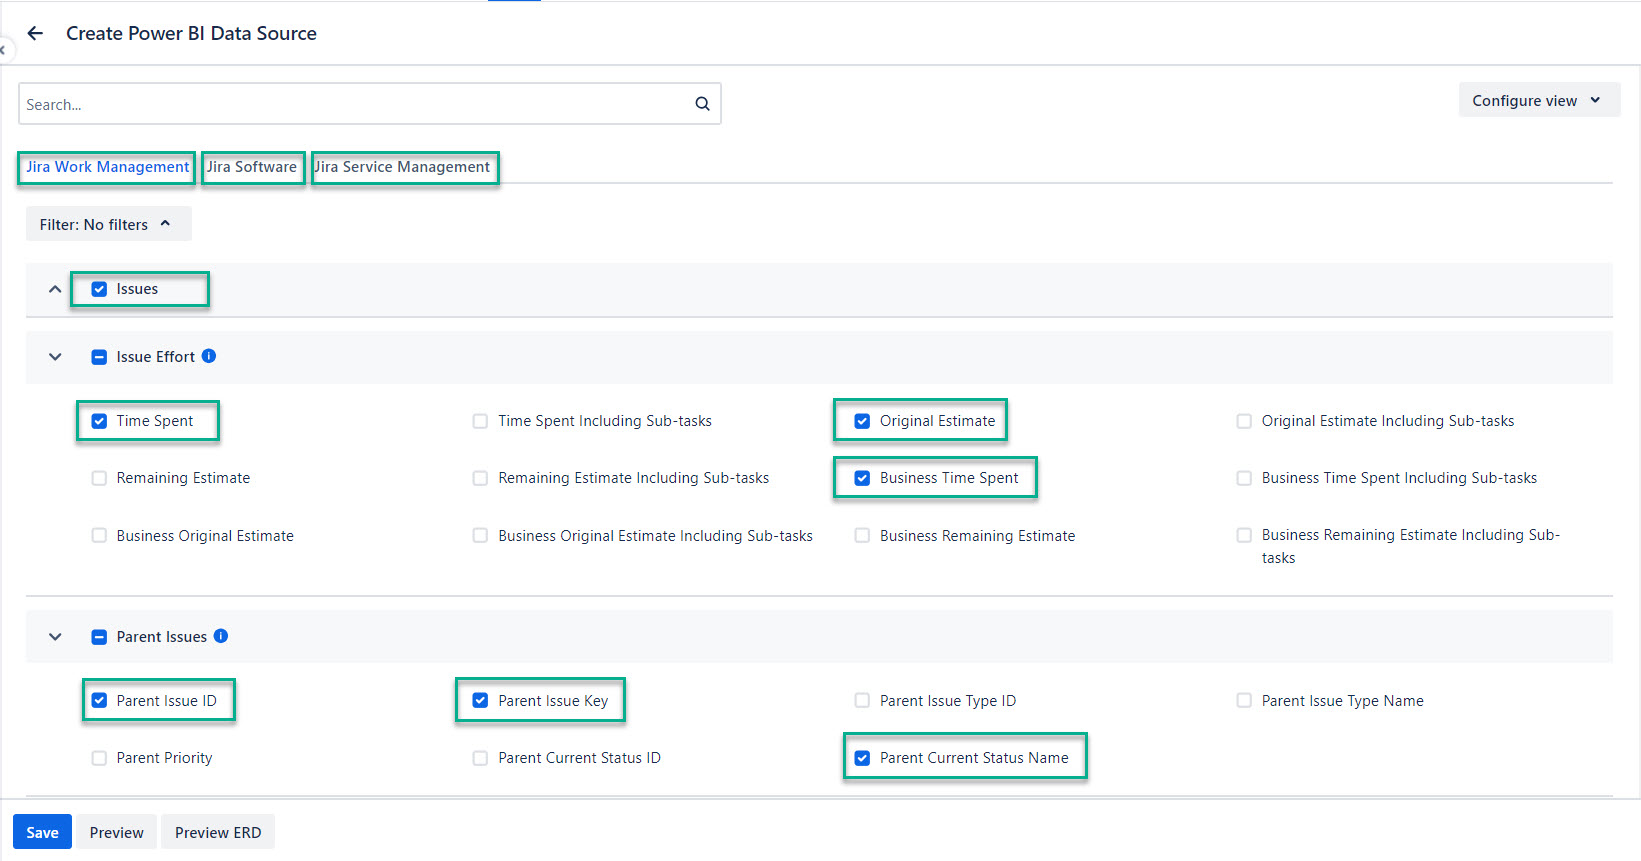Click the back arrow icon

pyautogui.click(x=35, y=33)
